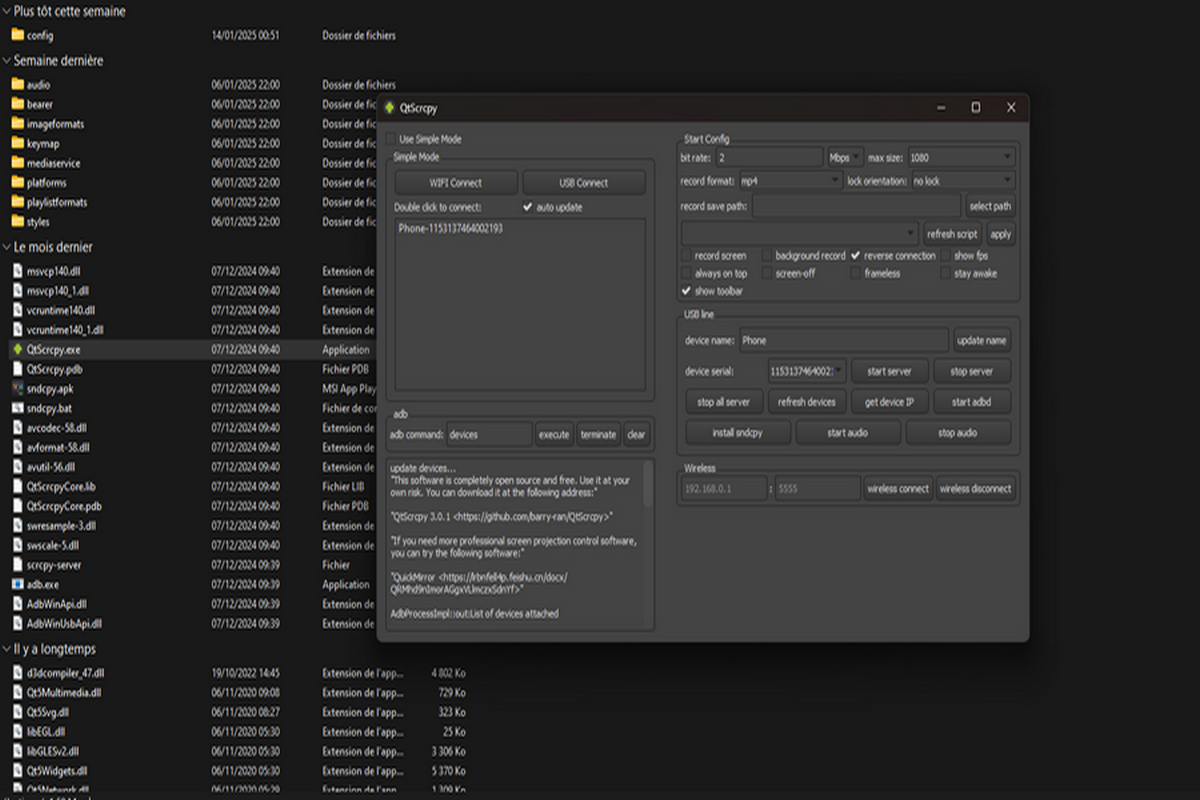
Task: Click the adb.exe file icon
Action: tap(17, 584)
